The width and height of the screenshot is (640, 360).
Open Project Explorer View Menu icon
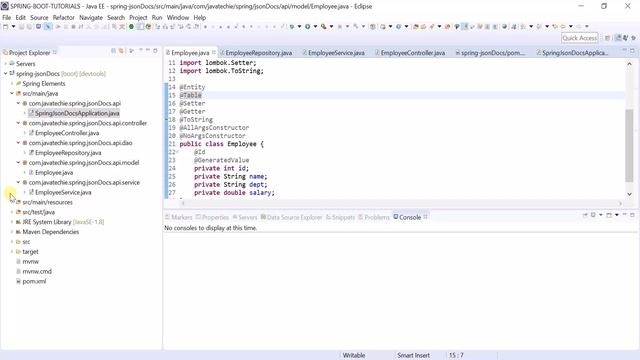pyautogui.click(x=141, y=50)
